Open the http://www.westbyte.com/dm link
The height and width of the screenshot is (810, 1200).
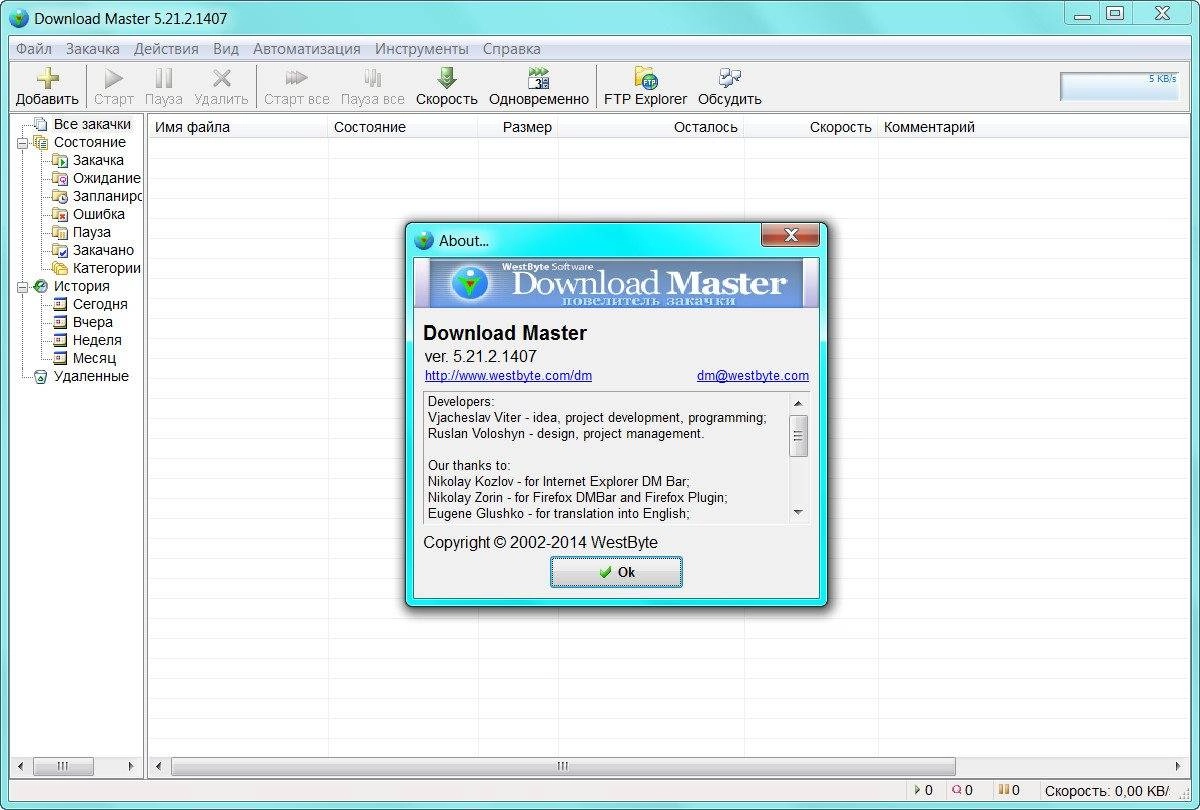pyautogui.click(x=508, y=376)
